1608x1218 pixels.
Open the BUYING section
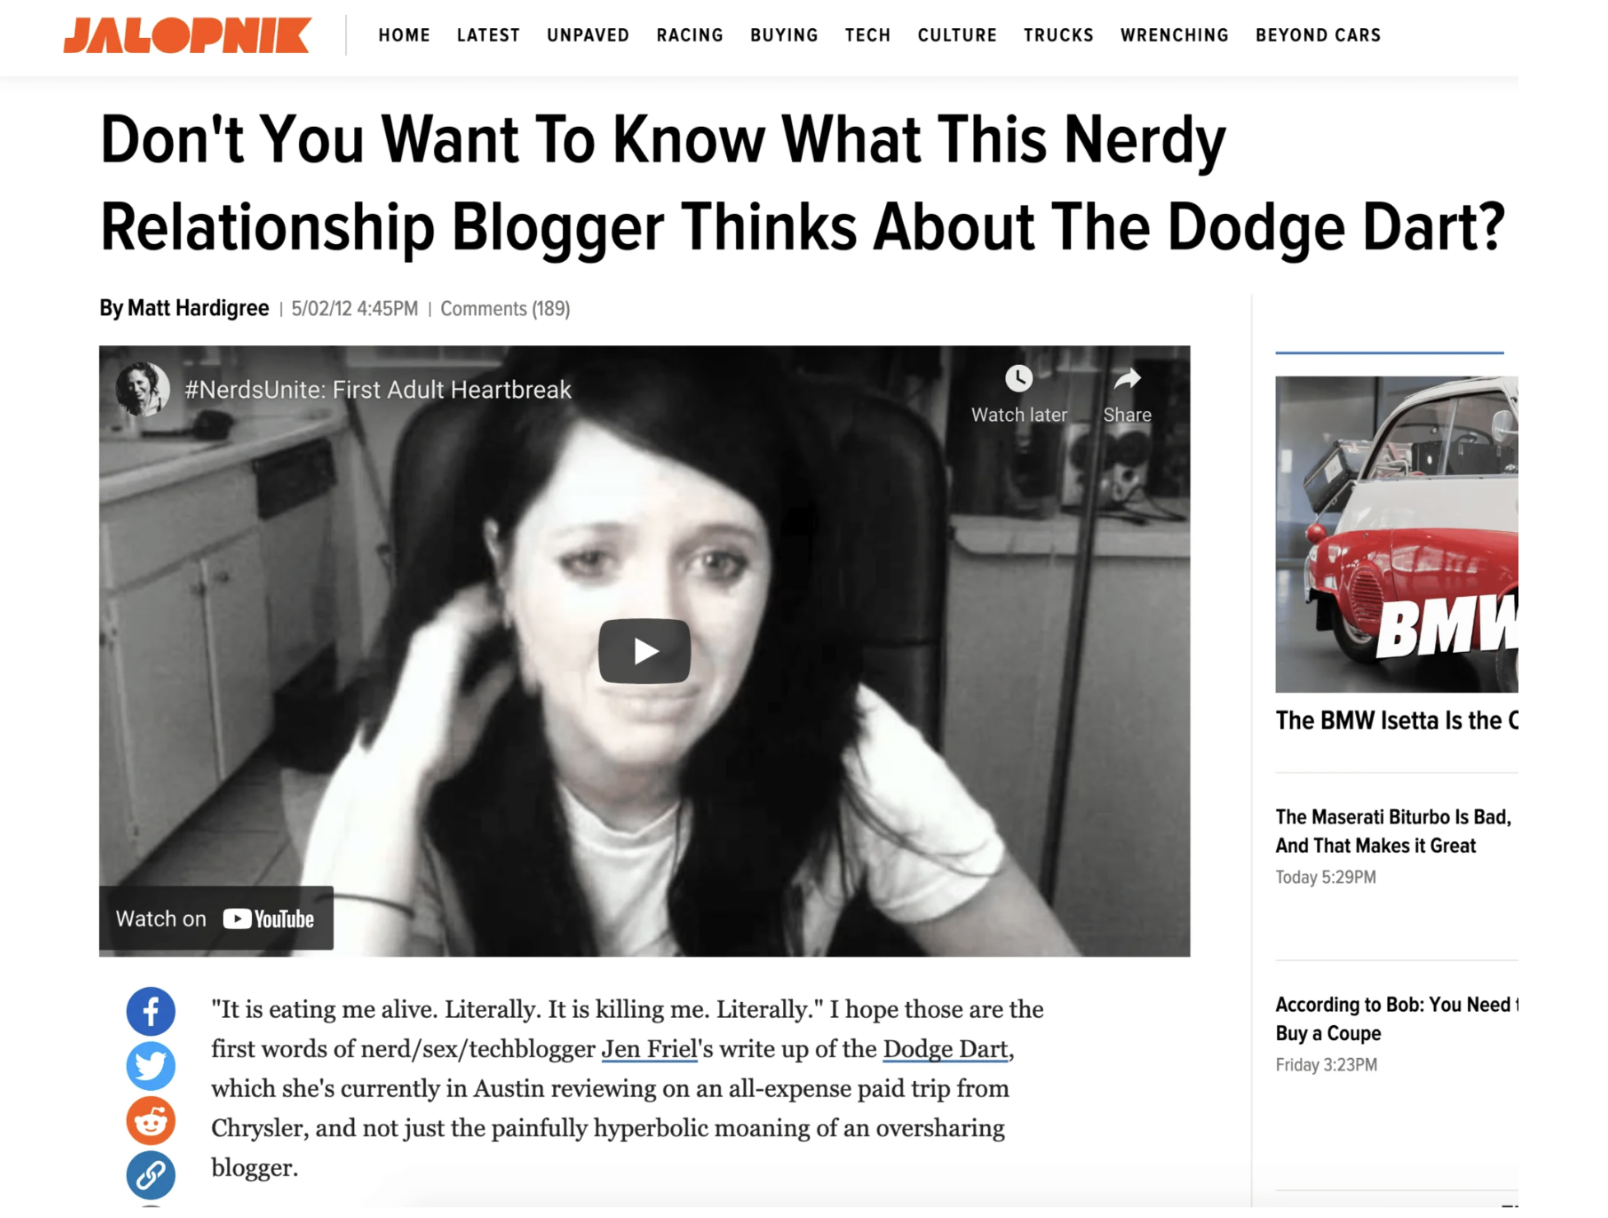(784, 35)
